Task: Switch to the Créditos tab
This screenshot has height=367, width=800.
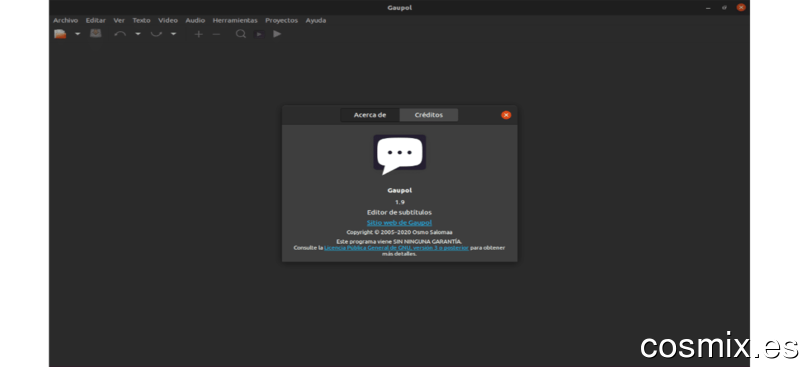Action: pyautogui.click(x=429, y=115)
